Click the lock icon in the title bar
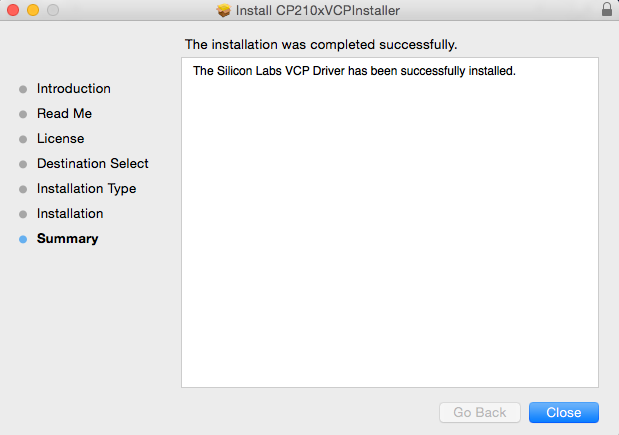Image resolution: width=619 pixels, height=435 pixels. [x=607, y=10]
